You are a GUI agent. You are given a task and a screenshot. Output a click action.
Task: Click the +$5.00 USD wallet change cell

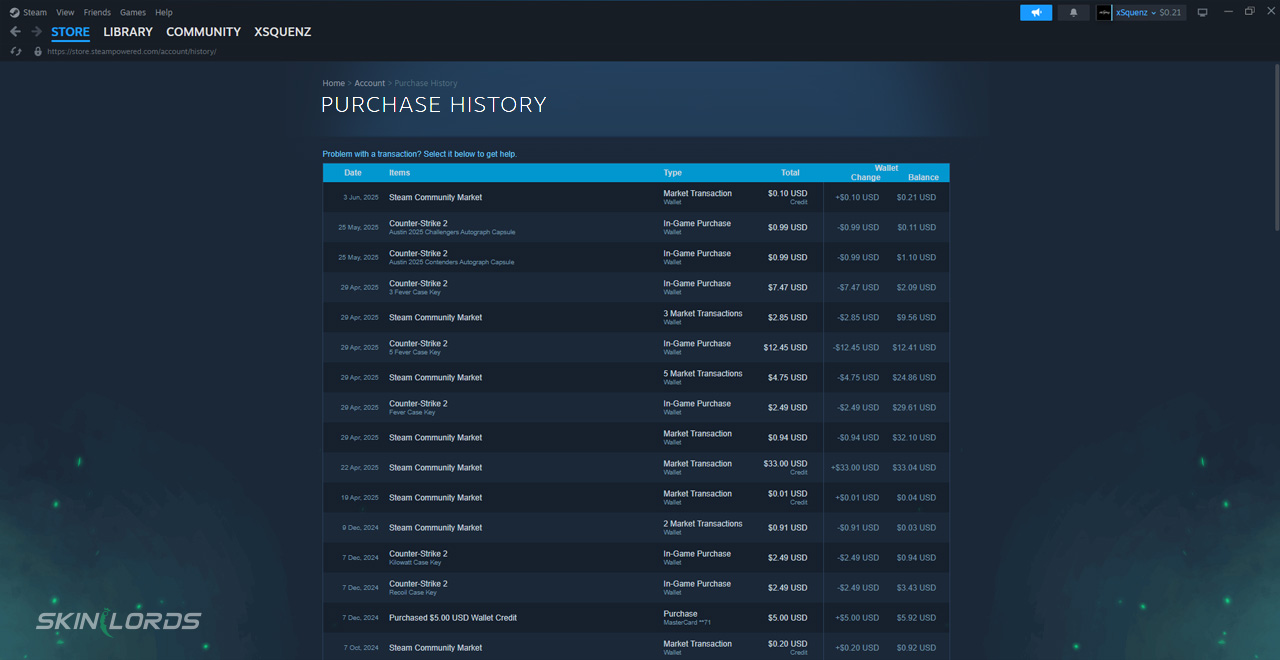point(857,617)
